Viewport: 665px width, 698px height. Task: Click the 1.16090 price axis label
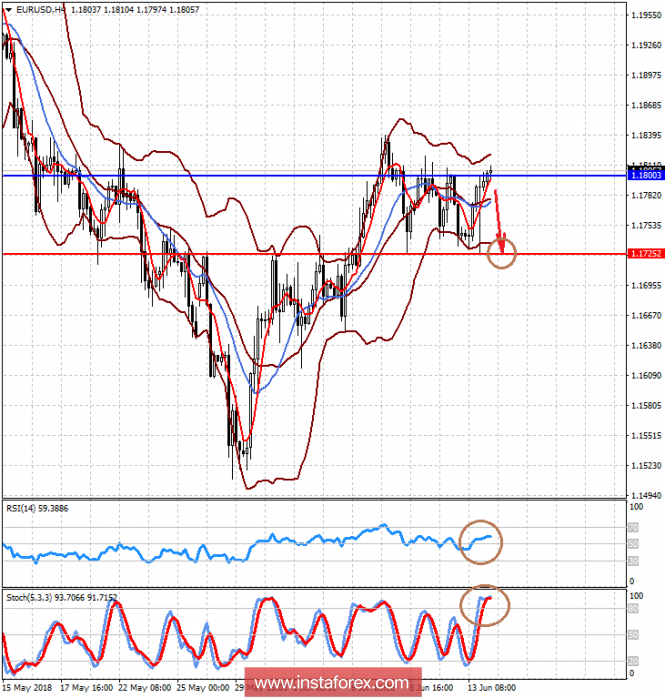pos(646,375)
